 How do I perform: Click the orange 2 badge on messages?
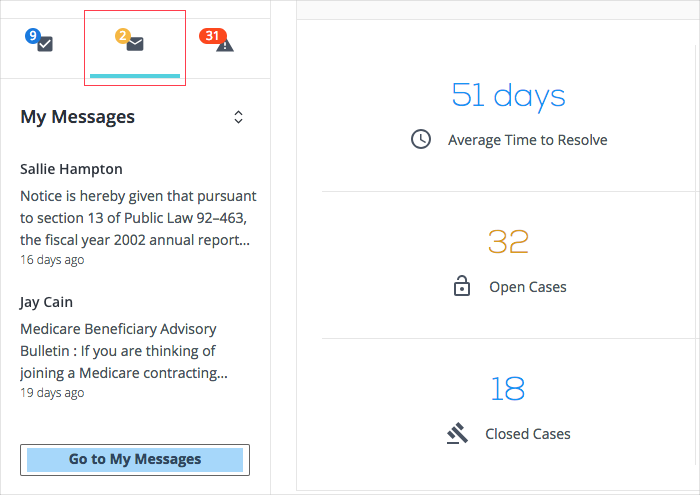point(123,35)
